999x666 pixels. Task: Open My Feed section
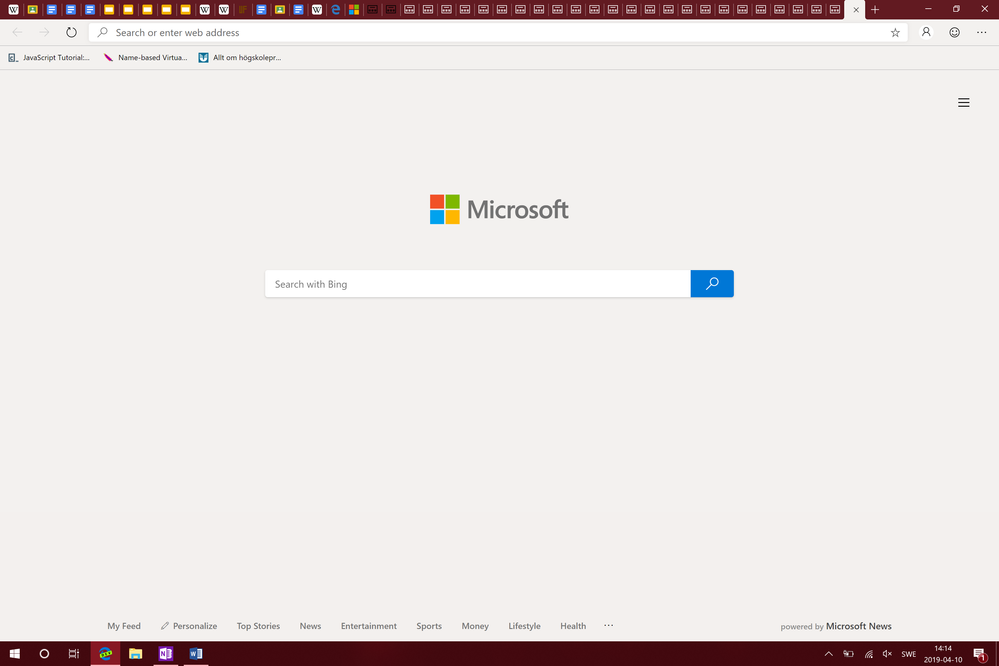tap(124, 626)
